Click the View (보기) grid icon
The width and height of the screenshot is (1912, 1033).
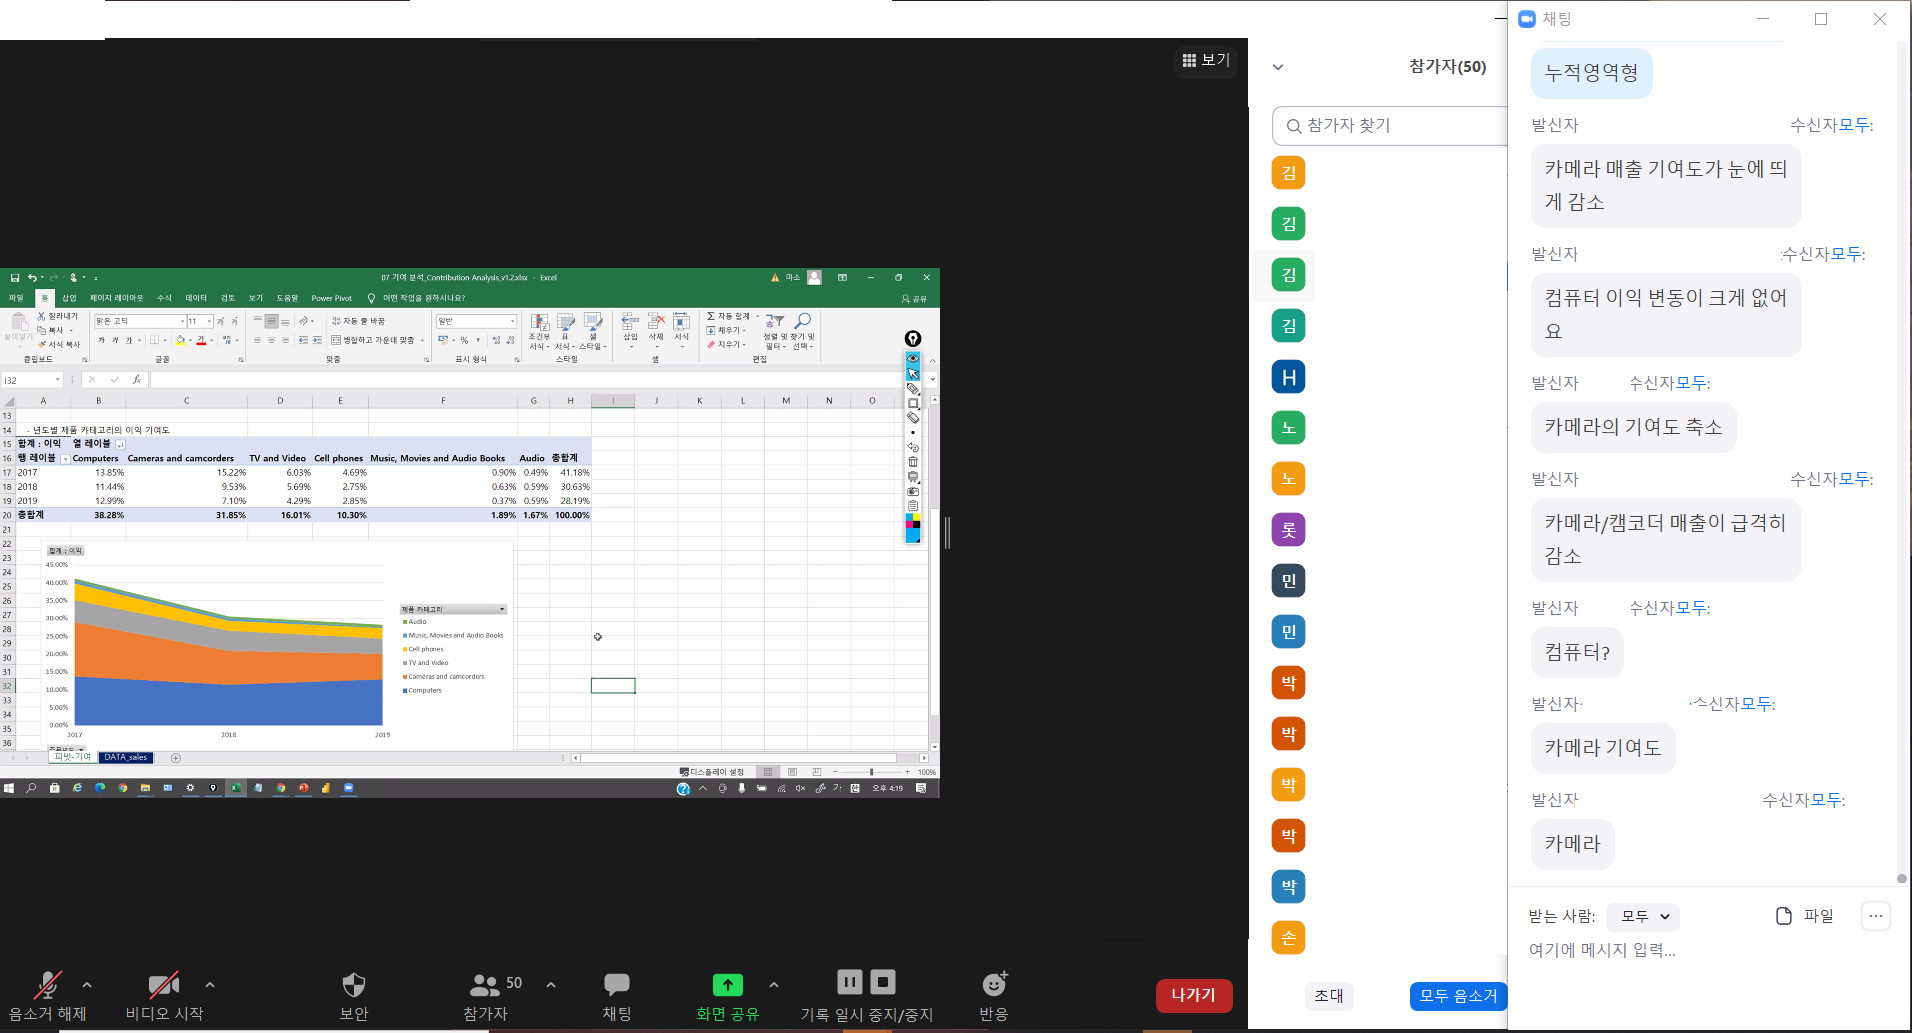pyautogui.click(x=1206, y=60)
